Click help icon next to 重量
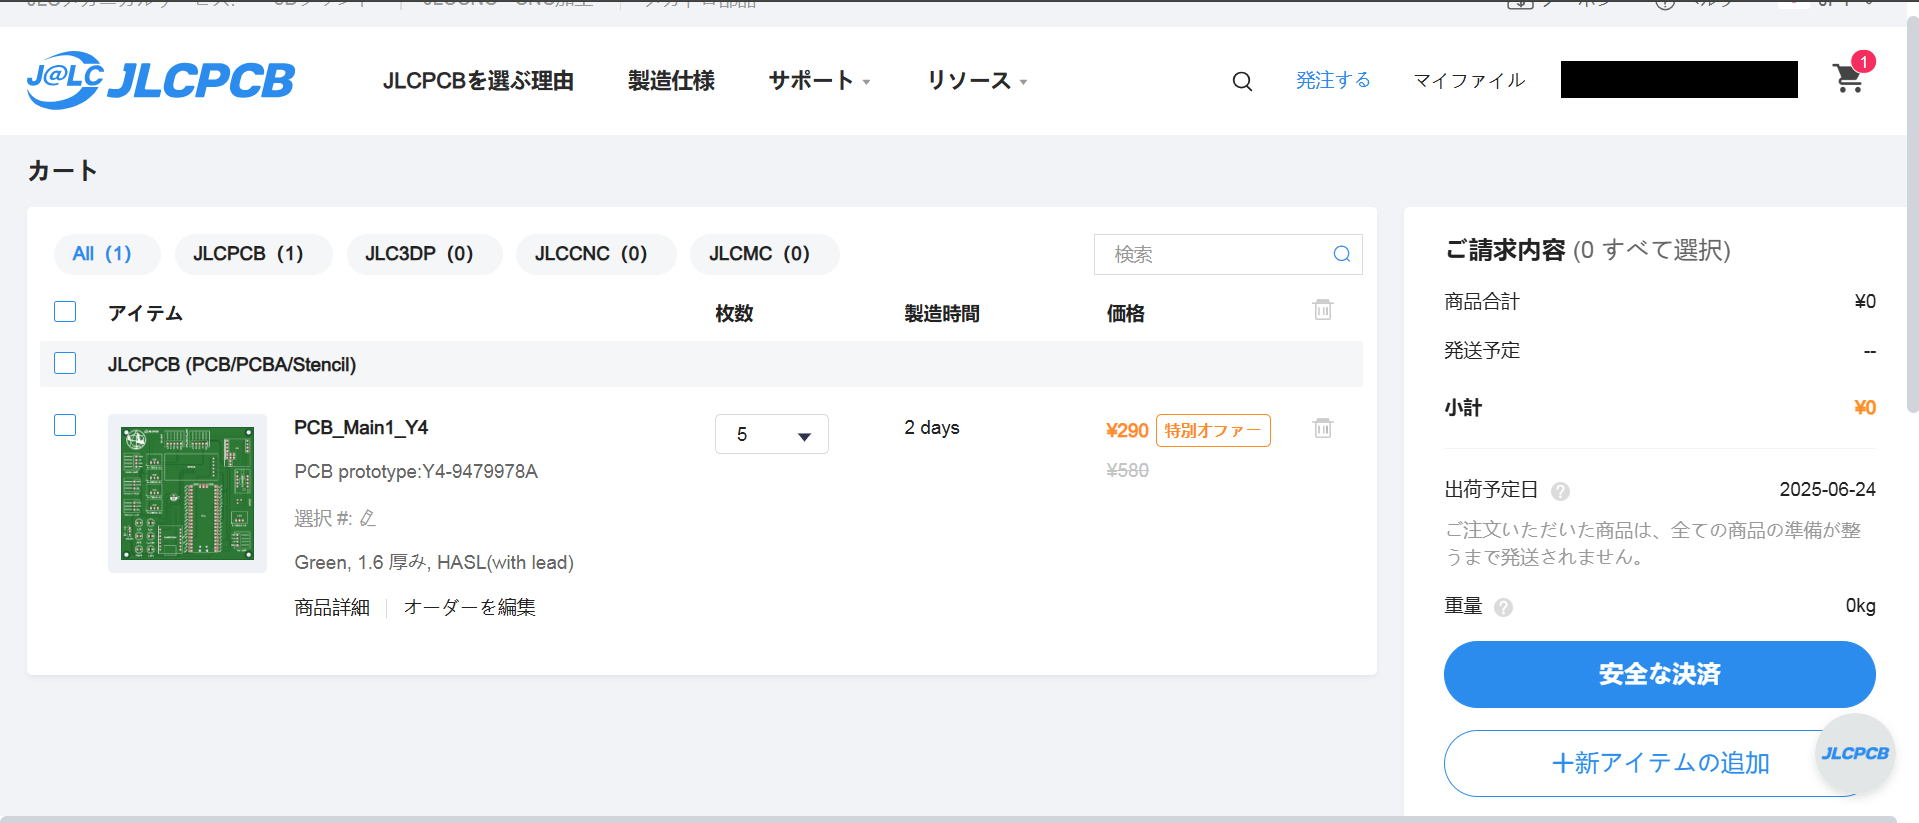This screenshot has height=823, width=1919. click(1503, 607)
